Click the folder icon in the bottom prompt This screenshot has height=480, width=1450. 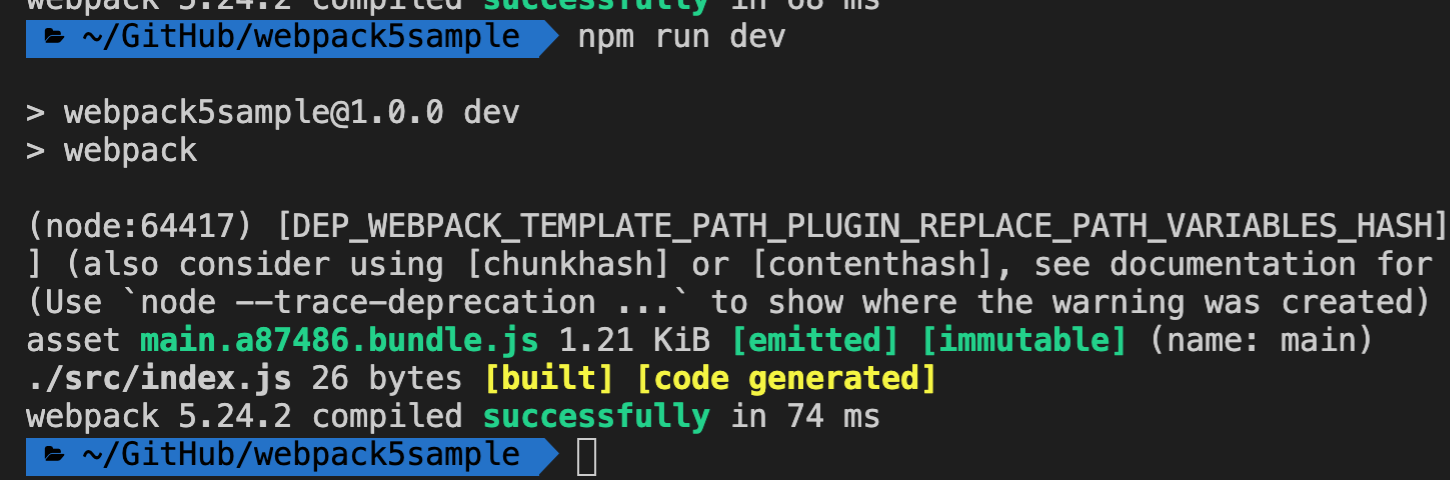54,455
